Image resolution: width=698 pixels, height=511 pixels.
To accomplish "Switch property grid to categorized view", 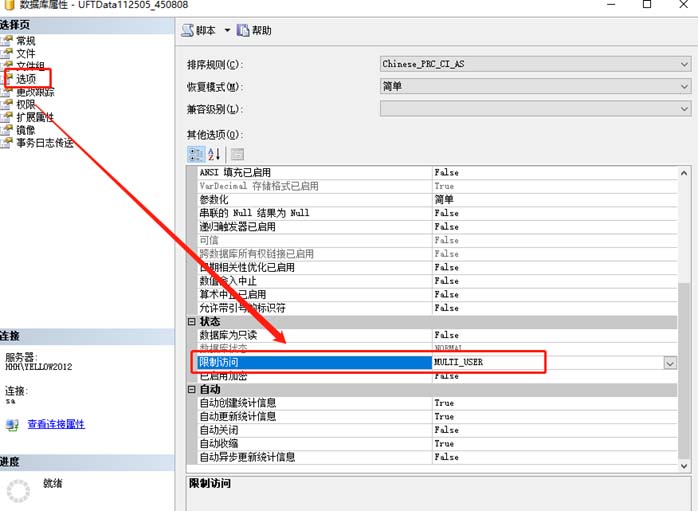I will click(195, 154).
